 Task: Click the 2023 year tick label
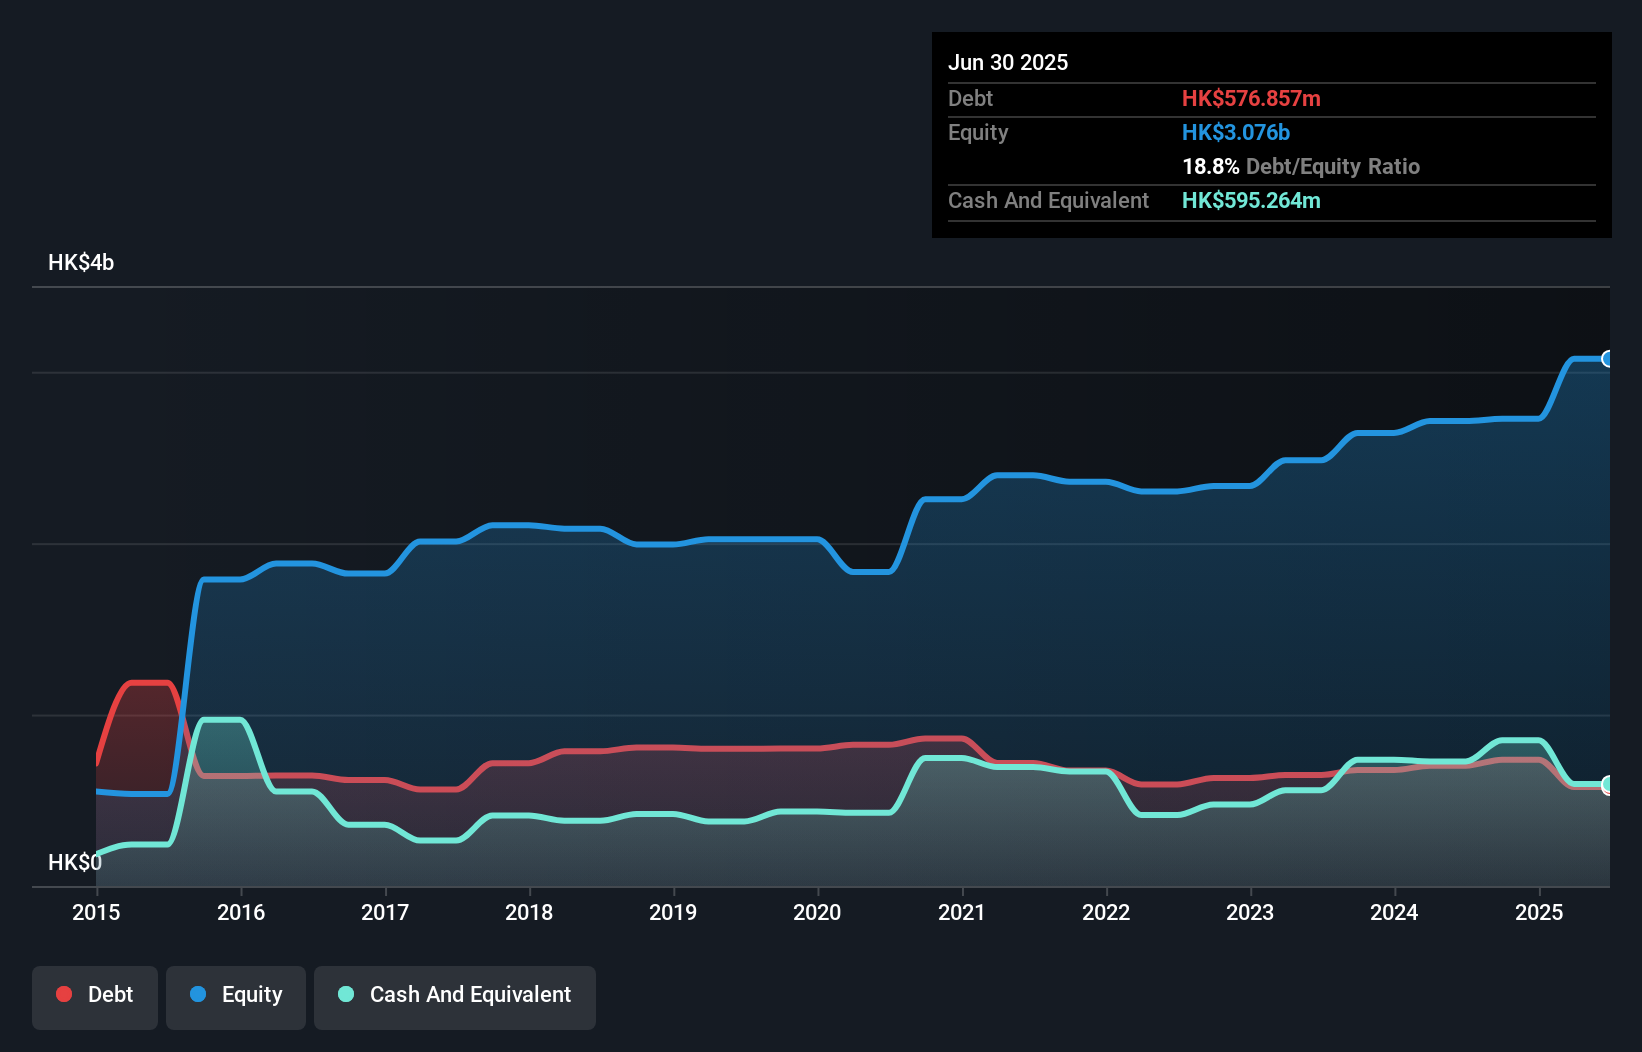pos(1250,912)
